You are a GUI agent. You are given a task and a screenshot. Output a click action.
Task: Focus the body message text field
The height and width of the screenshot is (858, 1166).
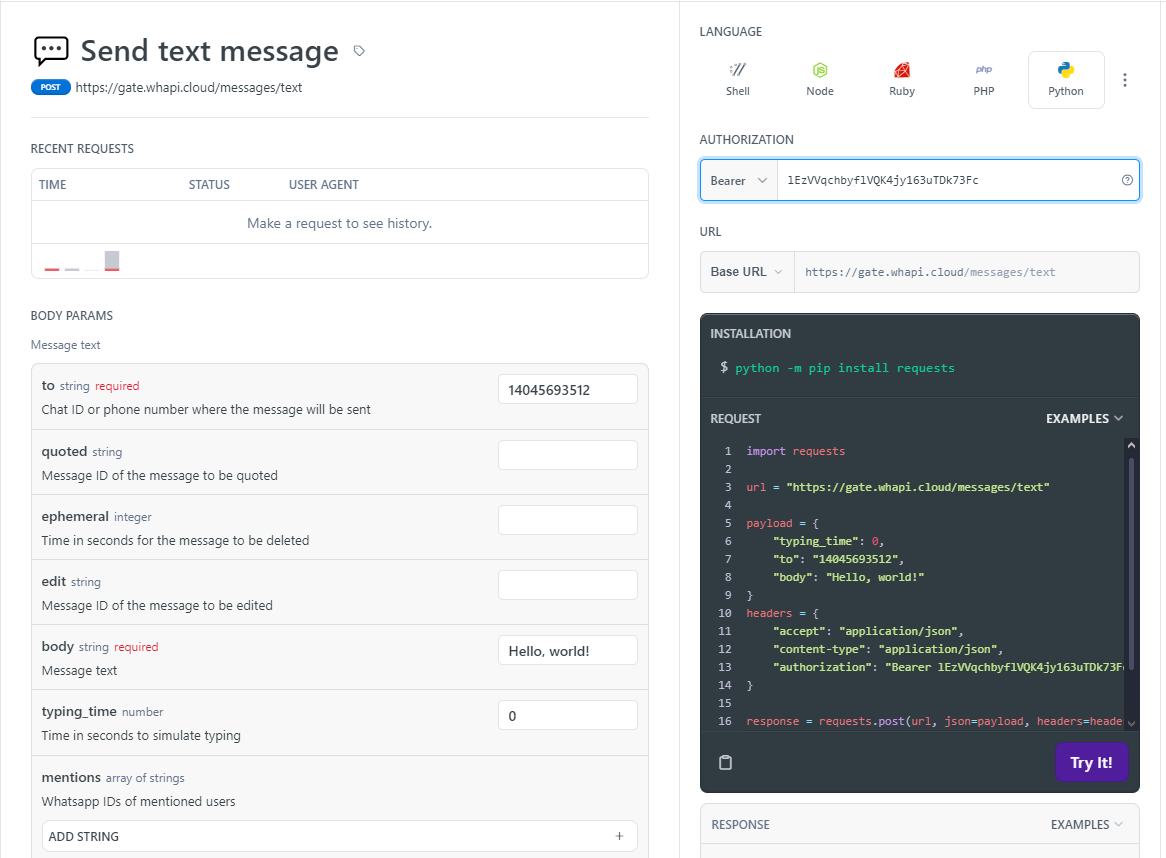tap(567, 651)
